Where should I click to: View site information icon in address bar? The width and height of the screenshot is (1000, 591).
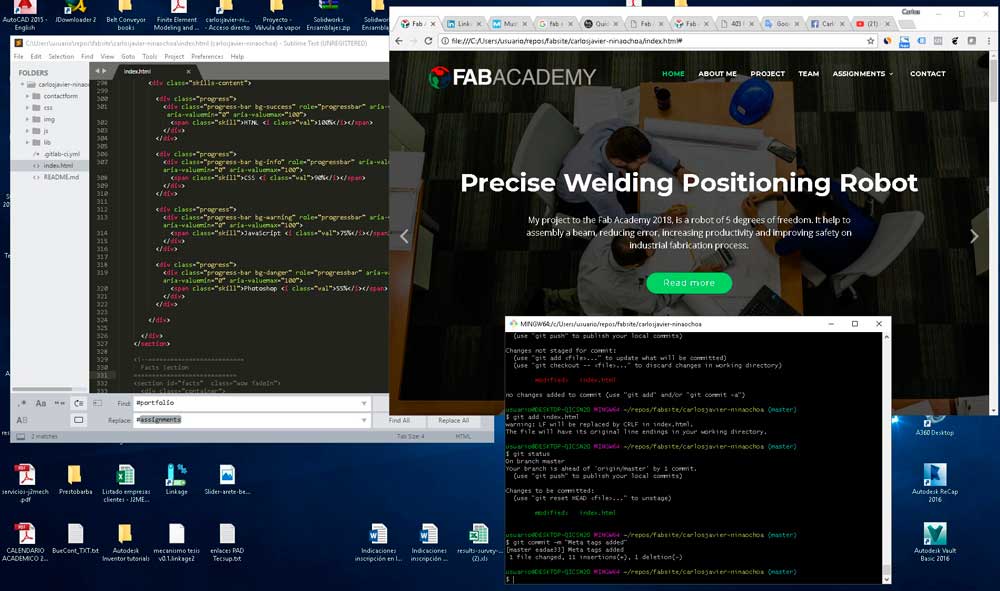[x=445, y=41]
